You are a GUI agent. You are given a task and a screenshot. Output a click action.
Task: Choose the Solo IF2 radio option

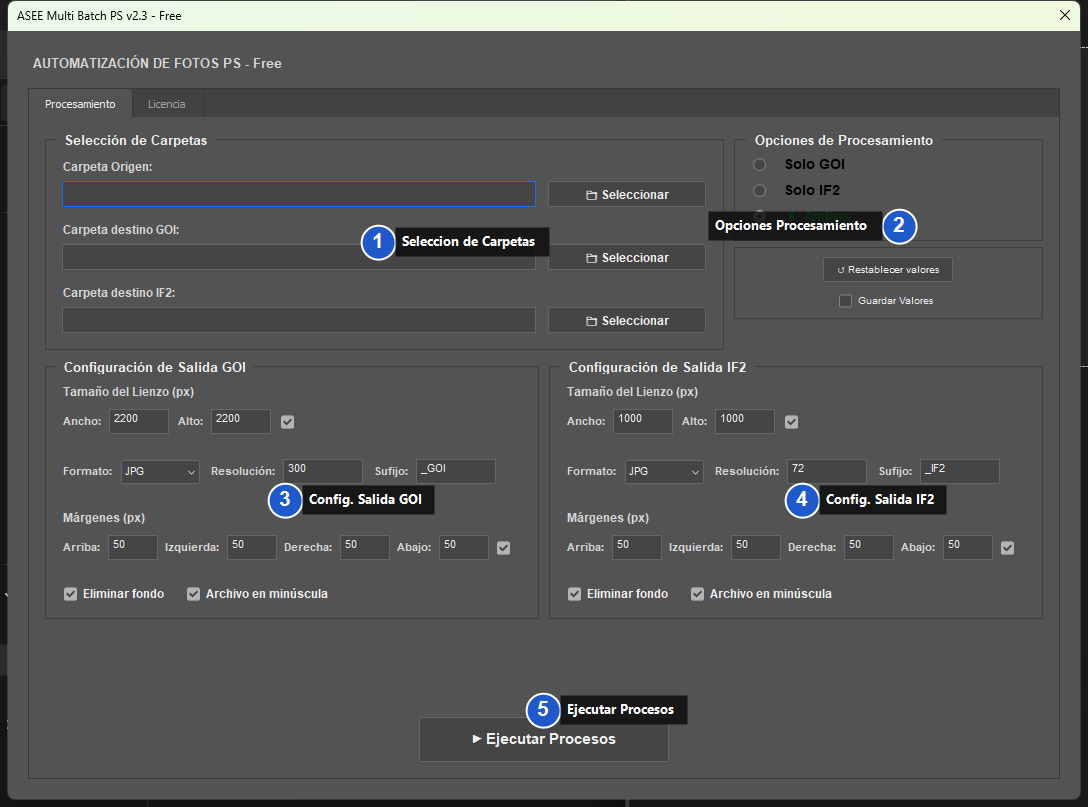[x=760, y=190]
